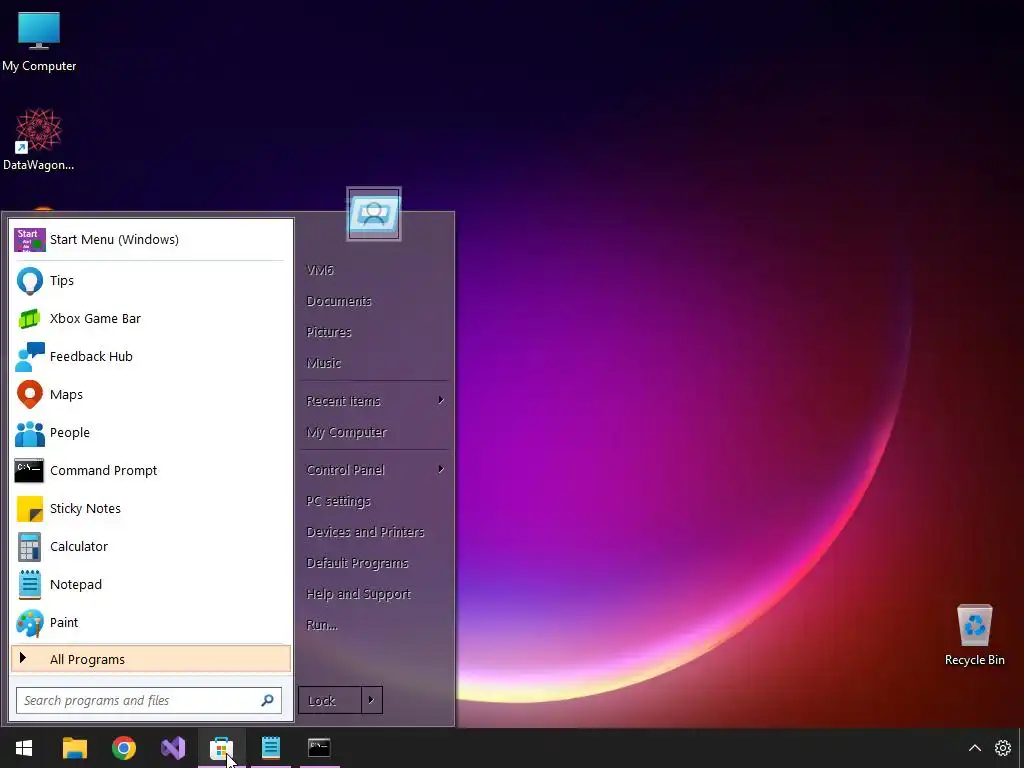
Task: Launch Paint
Action: (150, 622)
